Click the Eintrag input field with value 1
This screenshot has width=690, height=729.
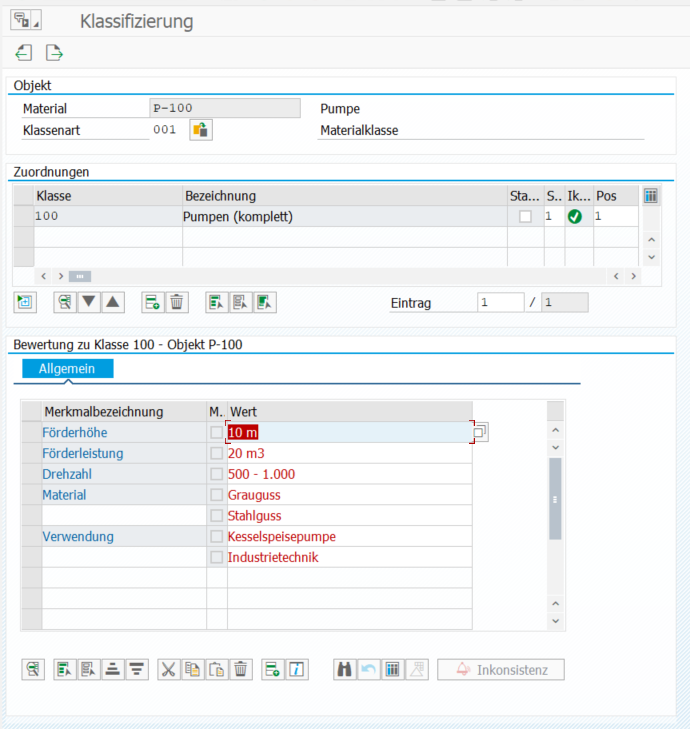coord(501,303)
